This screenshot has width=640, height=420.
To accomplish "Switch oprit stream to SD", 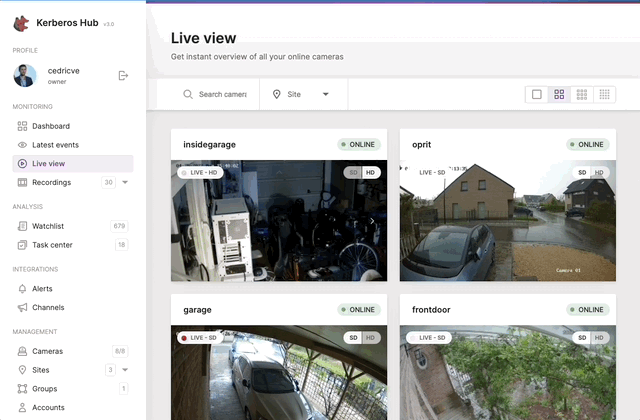I will coord(582,173).
